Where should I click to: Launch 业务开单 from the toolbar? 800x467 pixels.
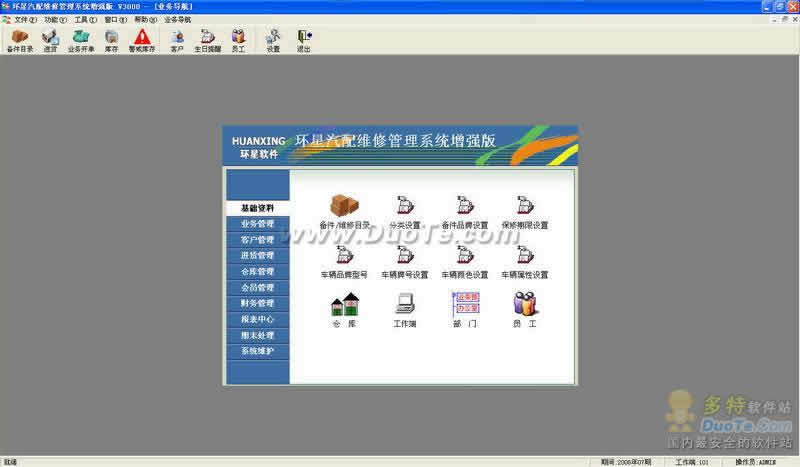[81, 41]
